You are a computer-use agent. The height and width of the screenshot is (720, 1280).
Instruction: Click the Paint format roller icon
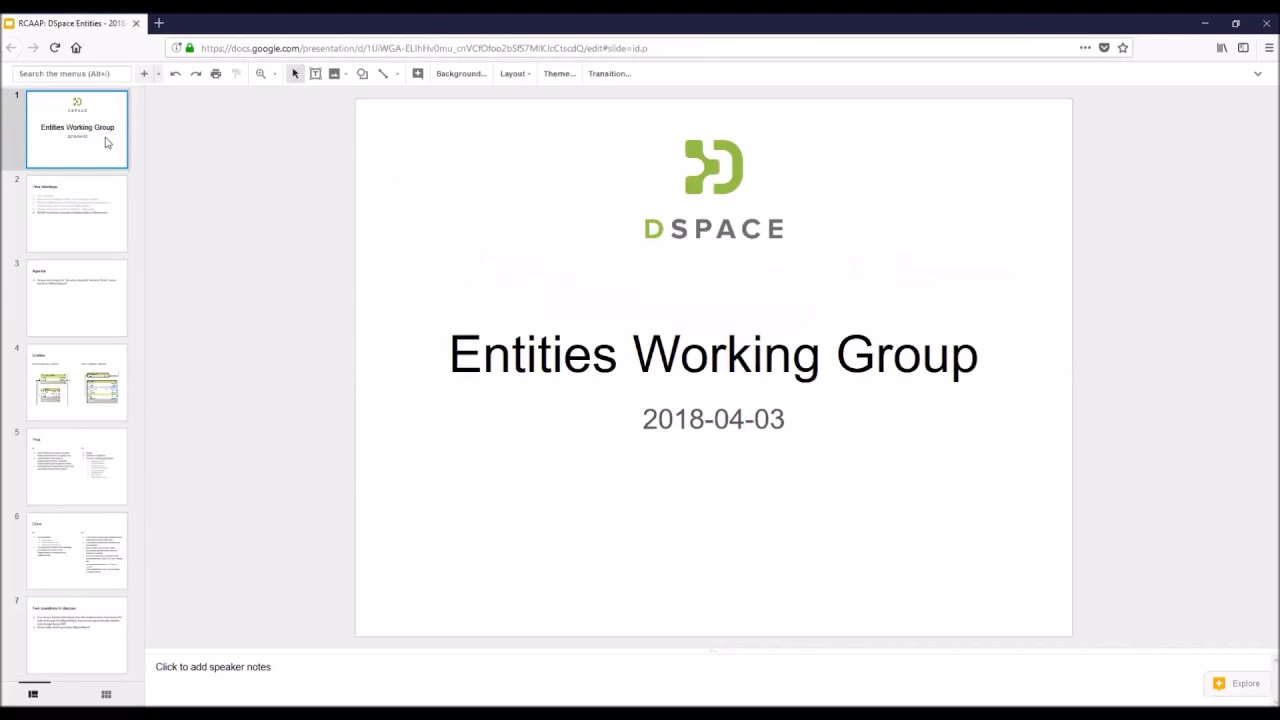(236, 74)
